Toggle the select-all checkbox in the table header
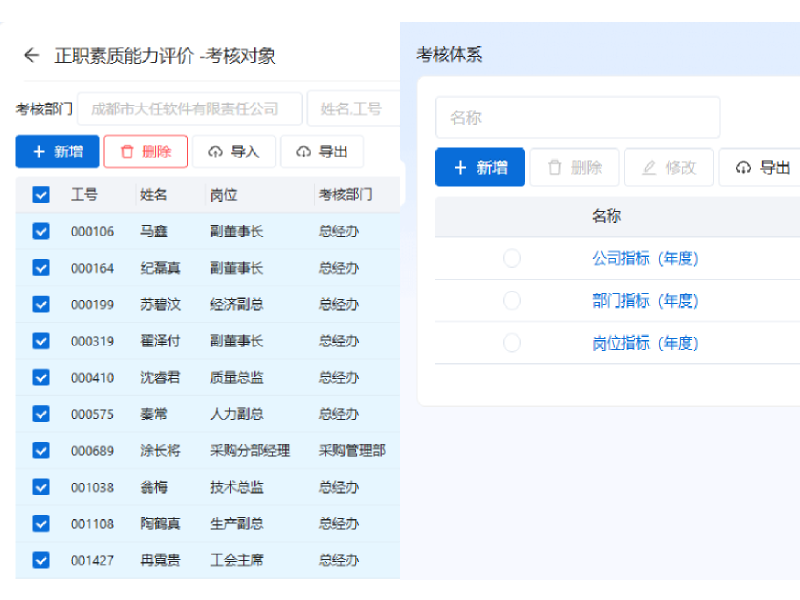The image size is (800, 600). point(41,194)
